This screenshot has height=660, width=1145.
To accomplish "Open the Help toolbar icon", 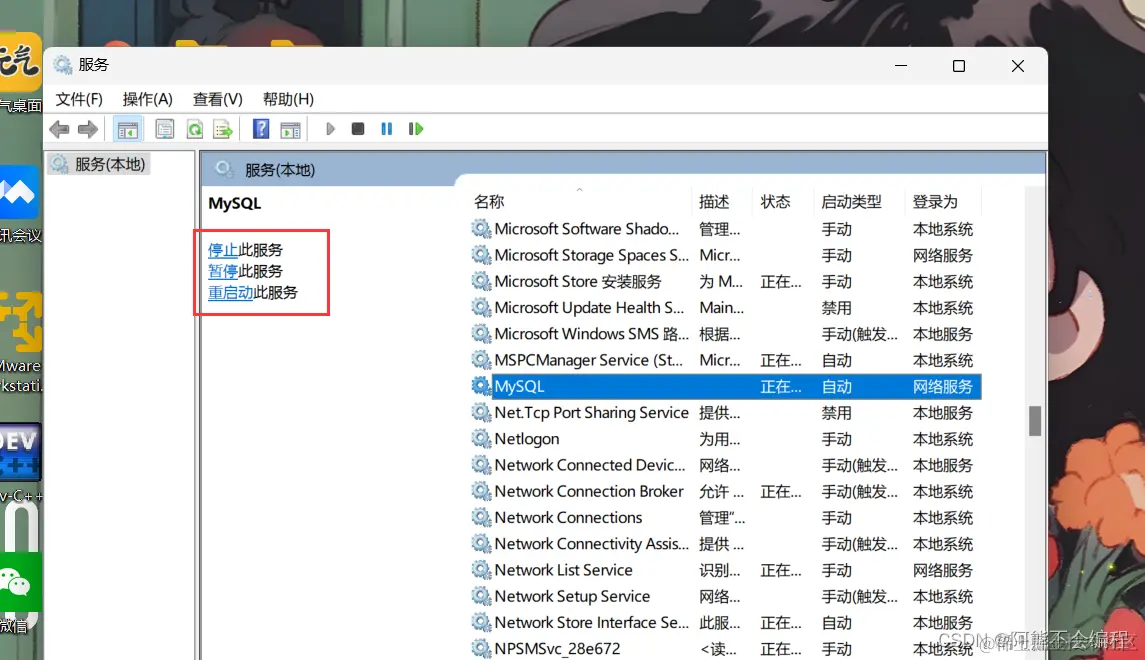I will [261, 129].
